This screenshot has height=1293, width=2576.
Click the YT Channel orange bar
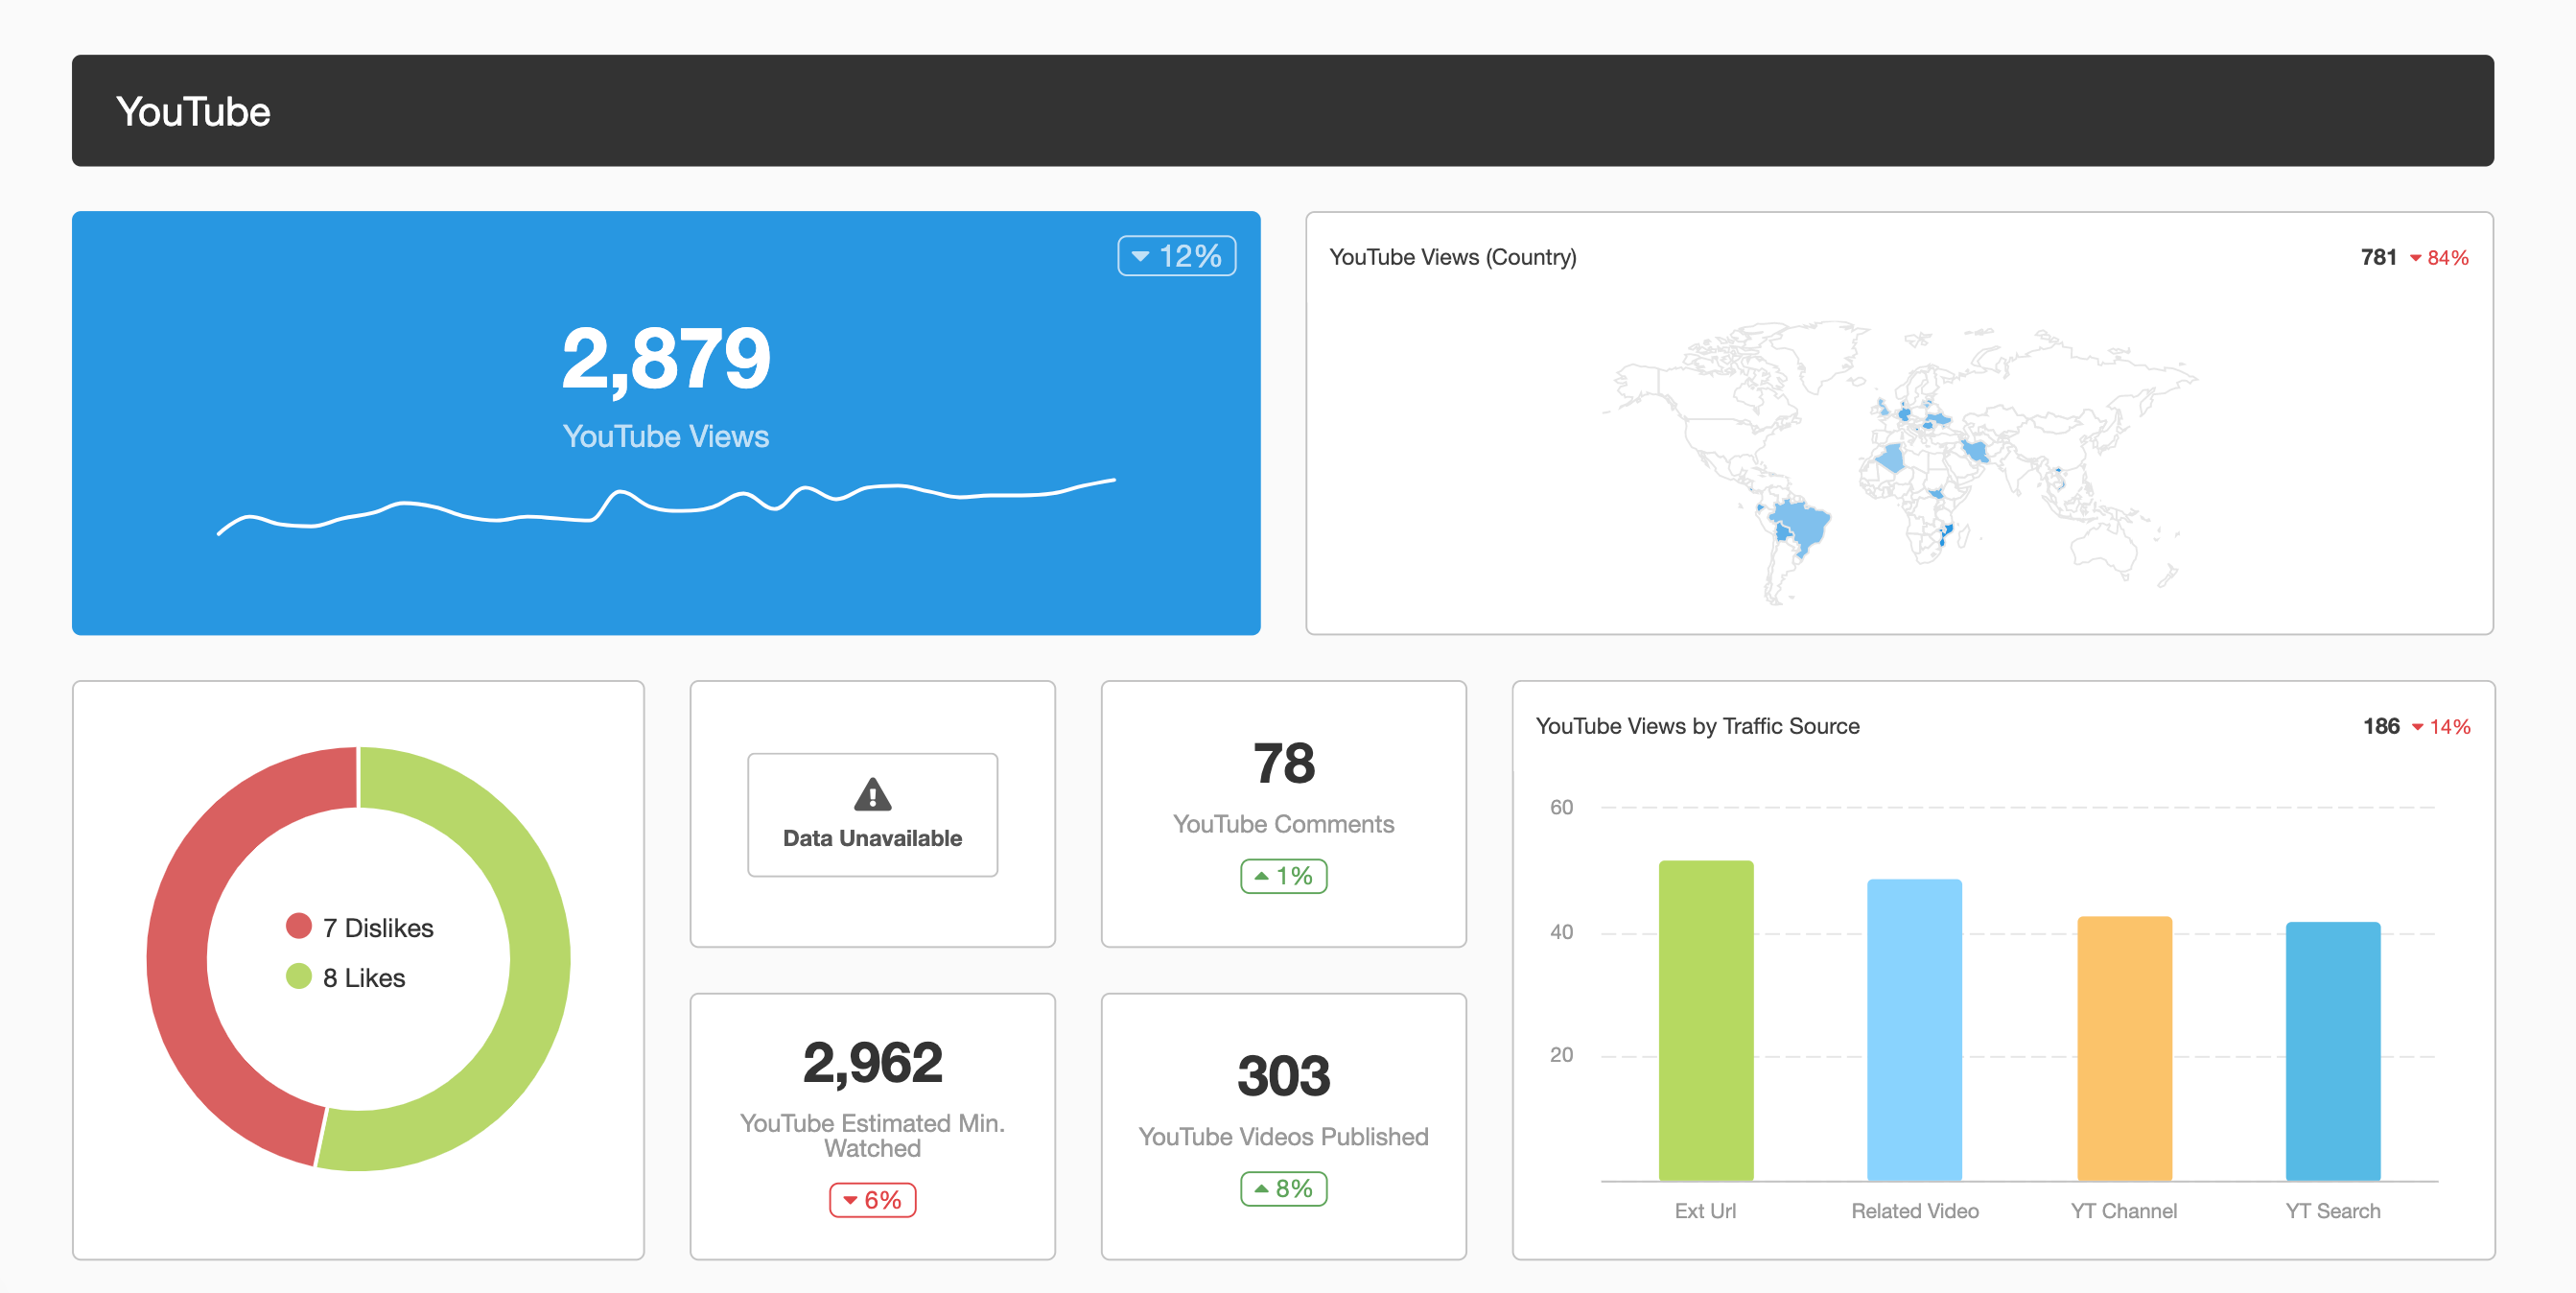click(x=2124, y=1048)
